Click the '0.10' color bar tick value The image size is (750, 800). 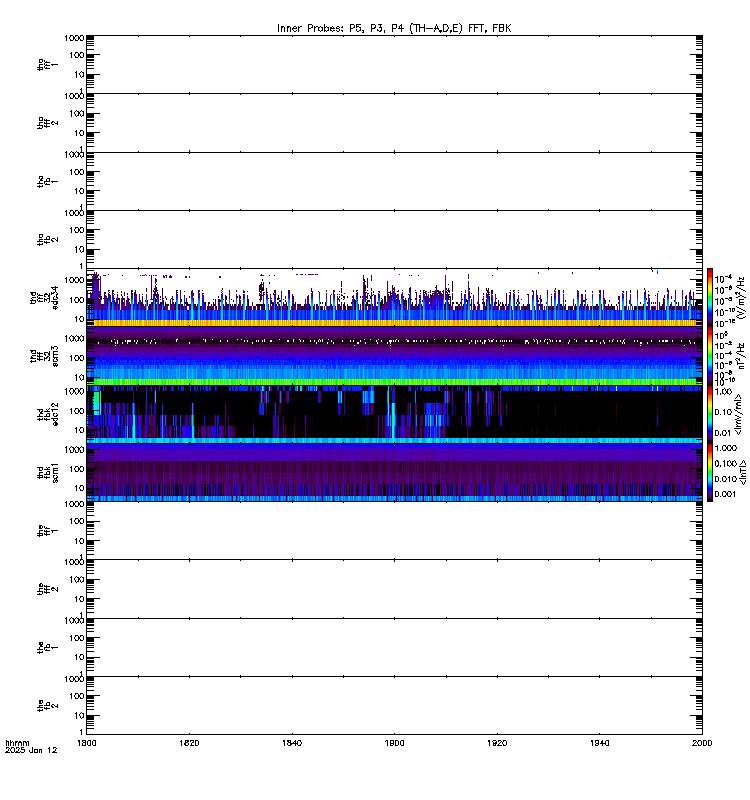pos(723,412)
